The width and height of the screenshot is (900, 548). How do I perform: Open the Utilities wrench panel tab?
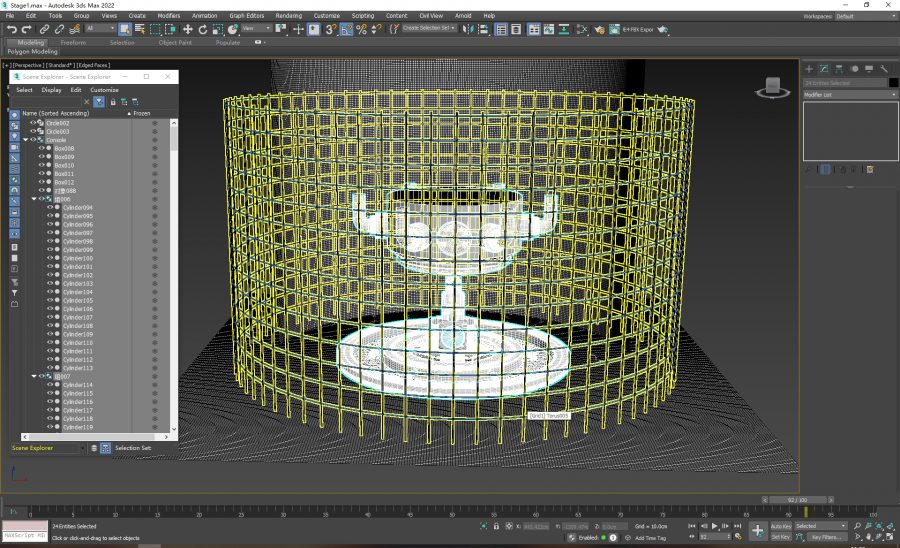coord(885,68)
